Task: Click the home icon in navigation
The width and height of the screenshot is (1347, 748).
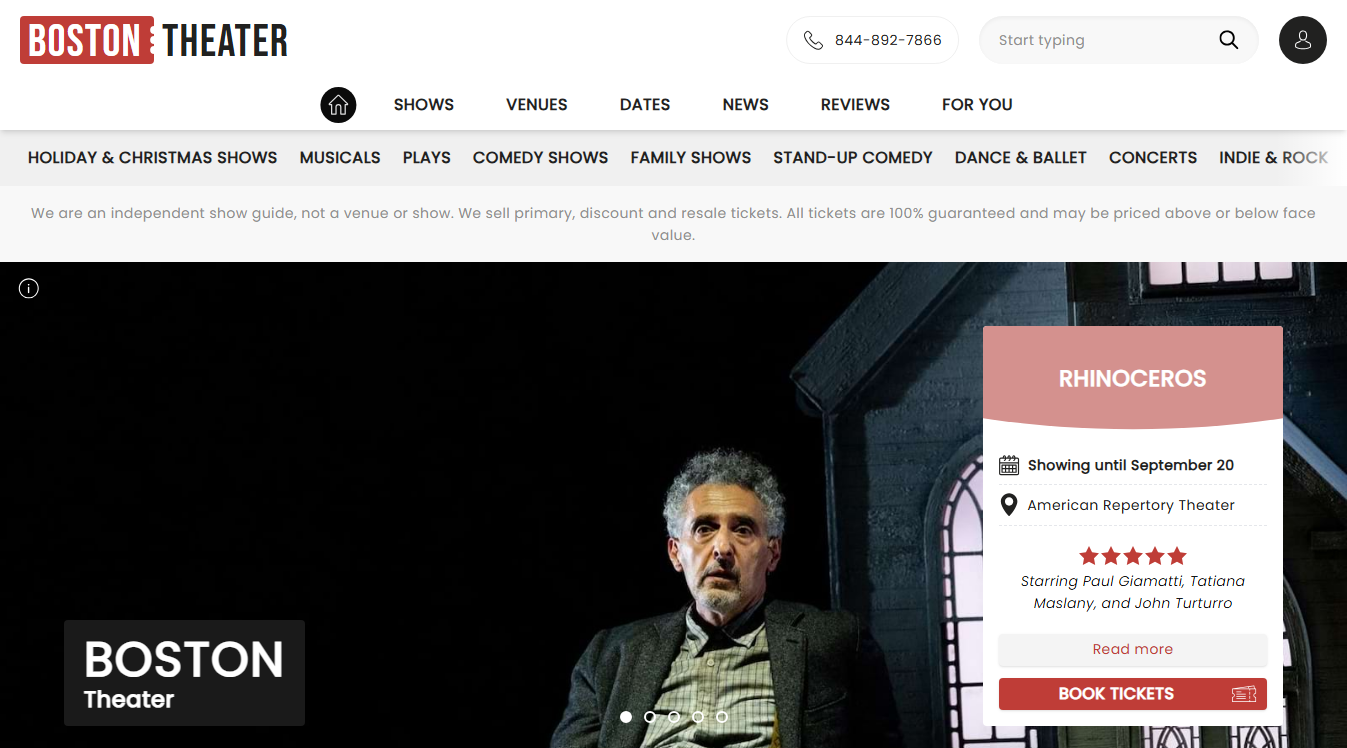Action: (338, 104)
